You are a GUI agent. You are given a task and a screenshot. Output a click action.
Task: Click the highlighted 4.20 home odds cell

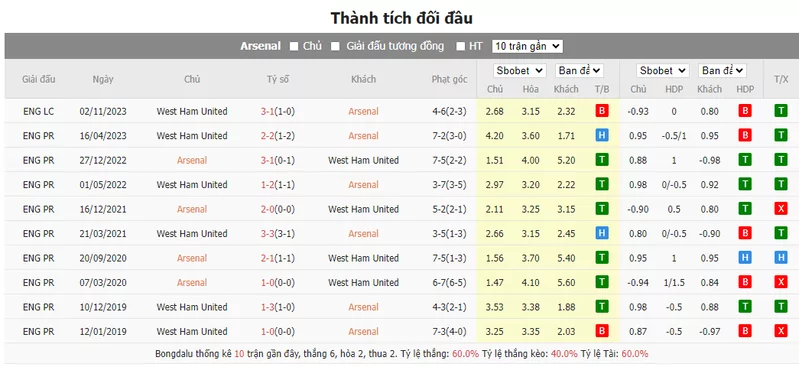[494, 136]
